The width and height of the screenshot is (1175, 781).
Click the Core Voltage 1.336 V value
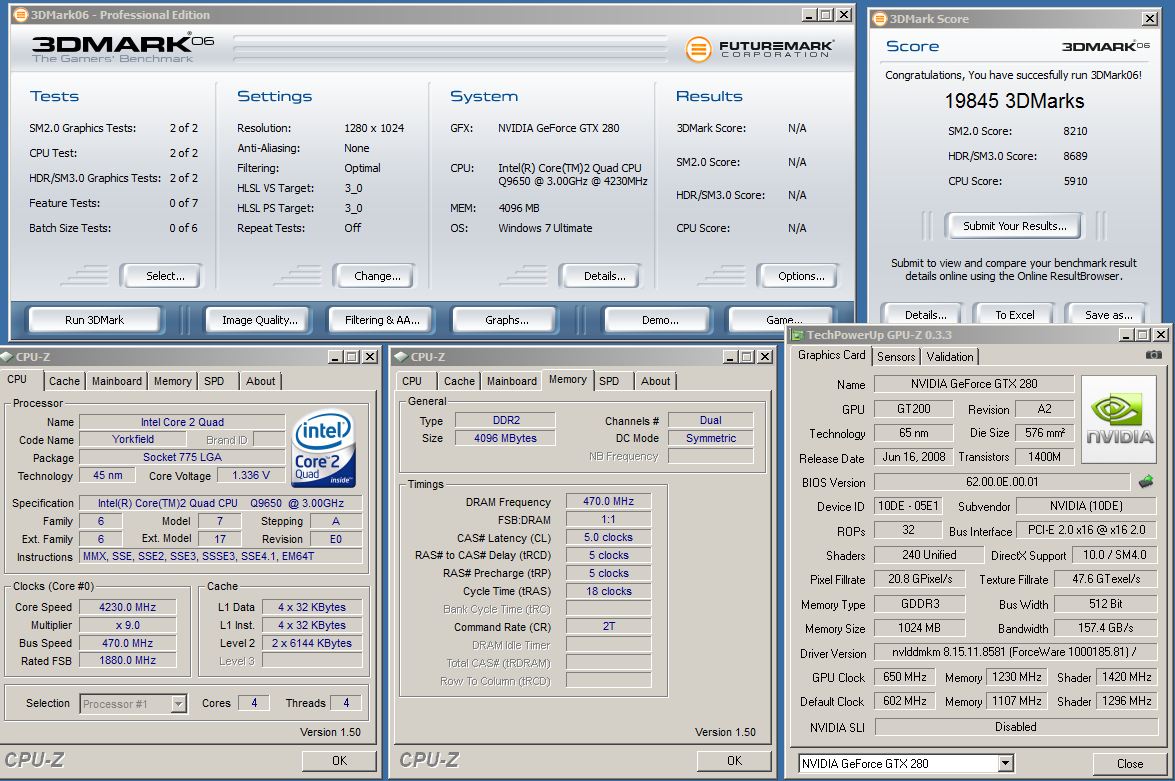click(250, 475)
